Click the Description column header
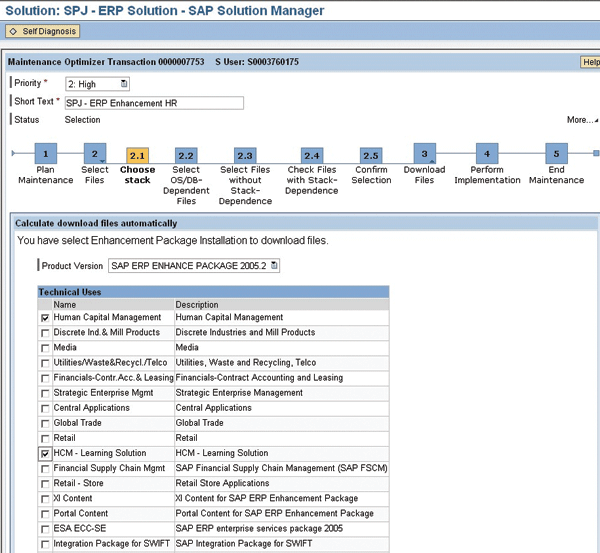The image size is (600, 553). click(x=197, y=305)
